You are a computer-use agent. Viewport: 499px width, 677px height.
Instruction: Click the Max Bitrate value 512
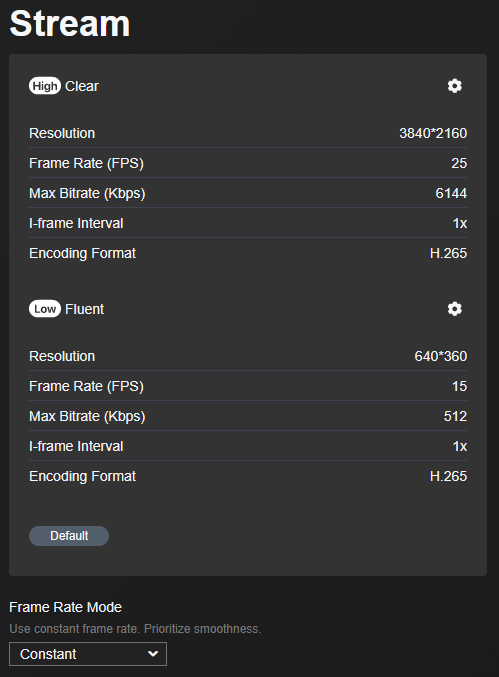click(455, 416)
